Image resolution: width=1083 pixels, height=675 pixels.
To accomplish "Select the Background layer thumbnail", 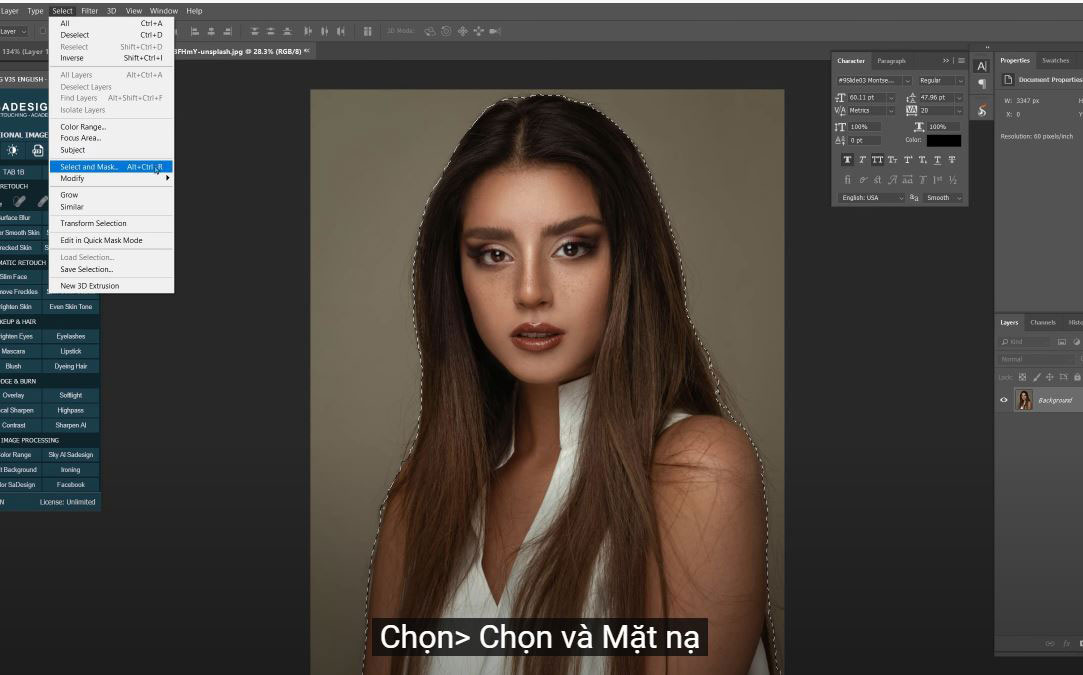I will 1024,400.
